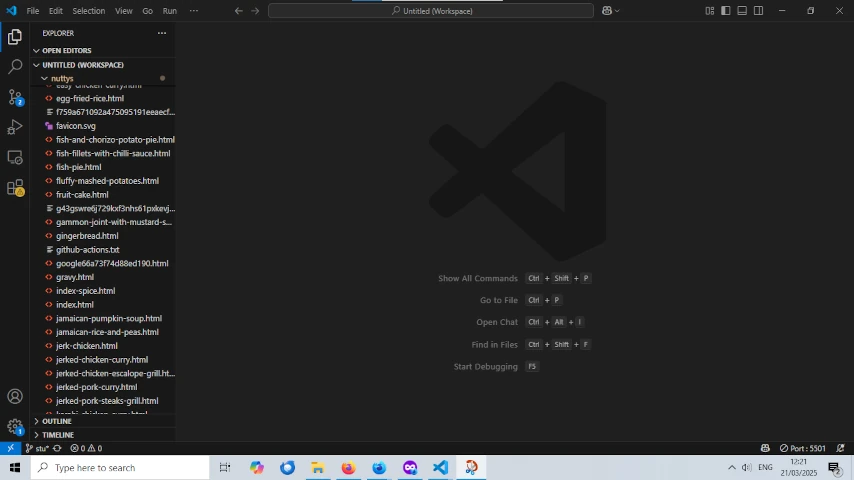This screenshot has width=854, height=480.
Task: Open the Go menu
Action: [148, 11]
